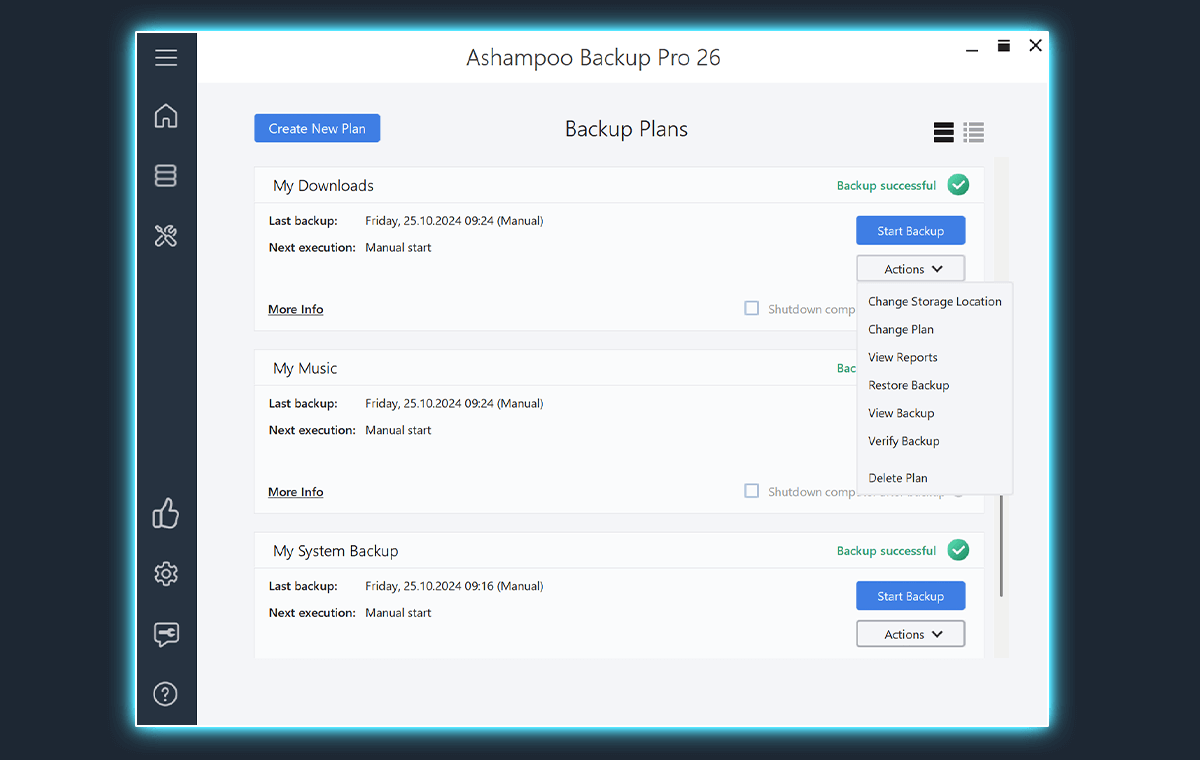
Task: Expand Actions dropdown for My System Backup
Action: (910, 634)
